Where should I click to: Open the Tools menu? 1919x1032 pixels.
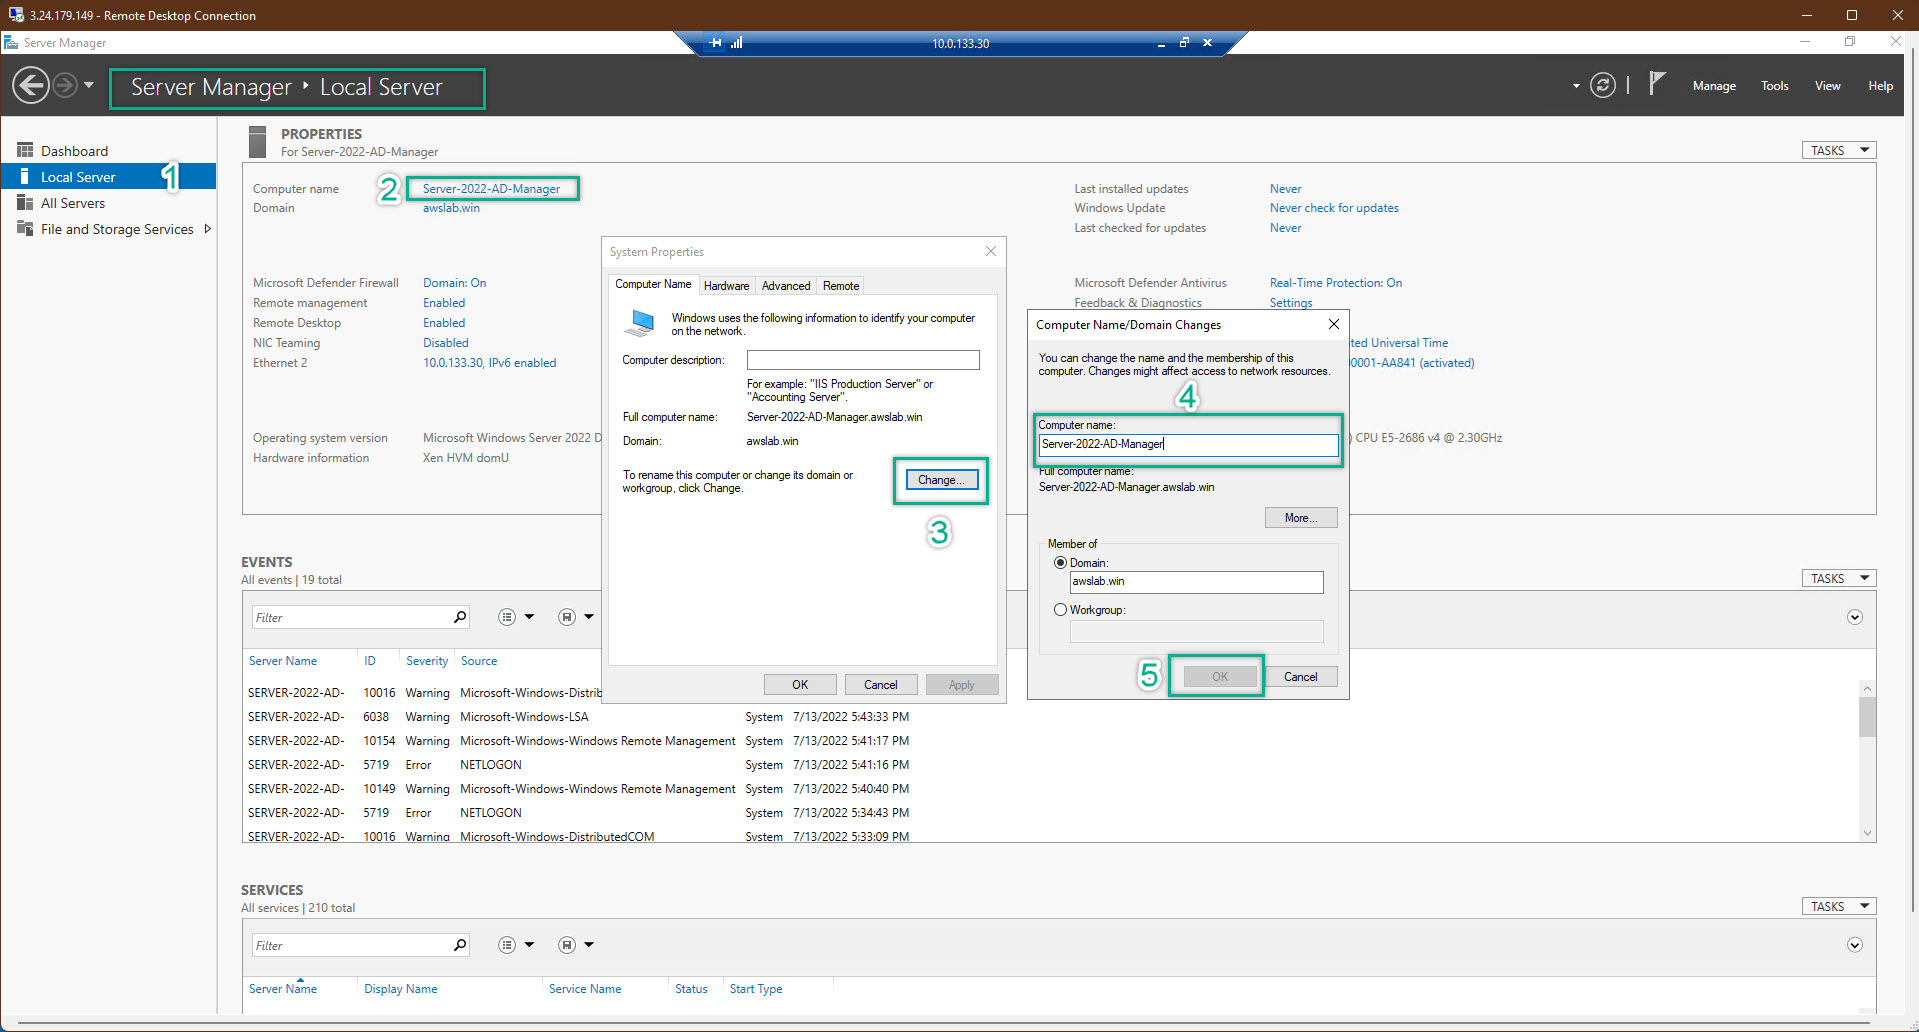pyautogui.click(x=1775, y=86)
